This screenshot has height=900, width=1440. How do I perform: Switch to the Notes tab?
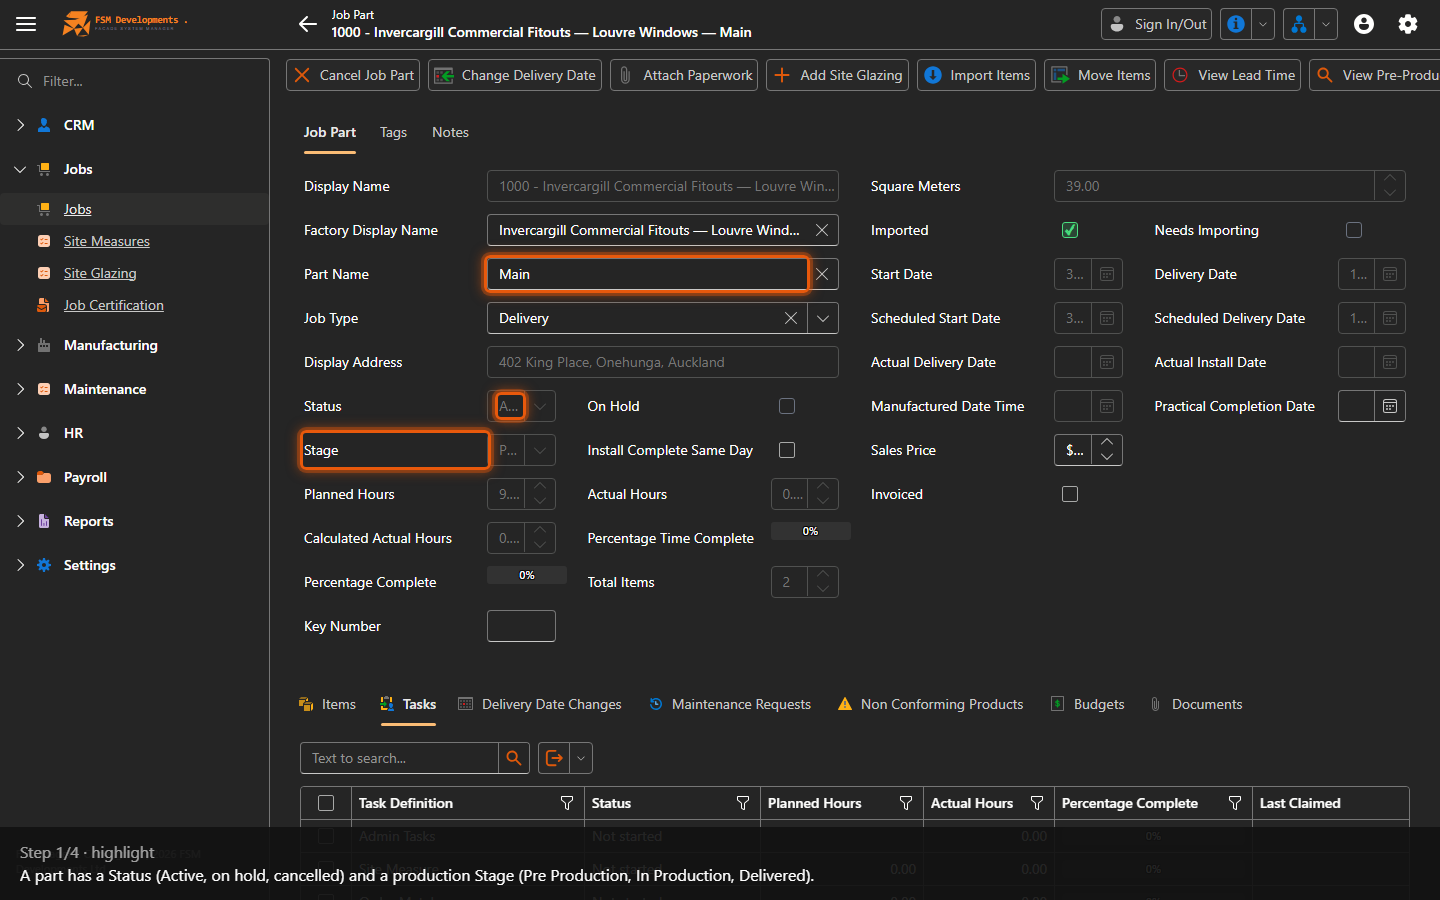(450, 132)
